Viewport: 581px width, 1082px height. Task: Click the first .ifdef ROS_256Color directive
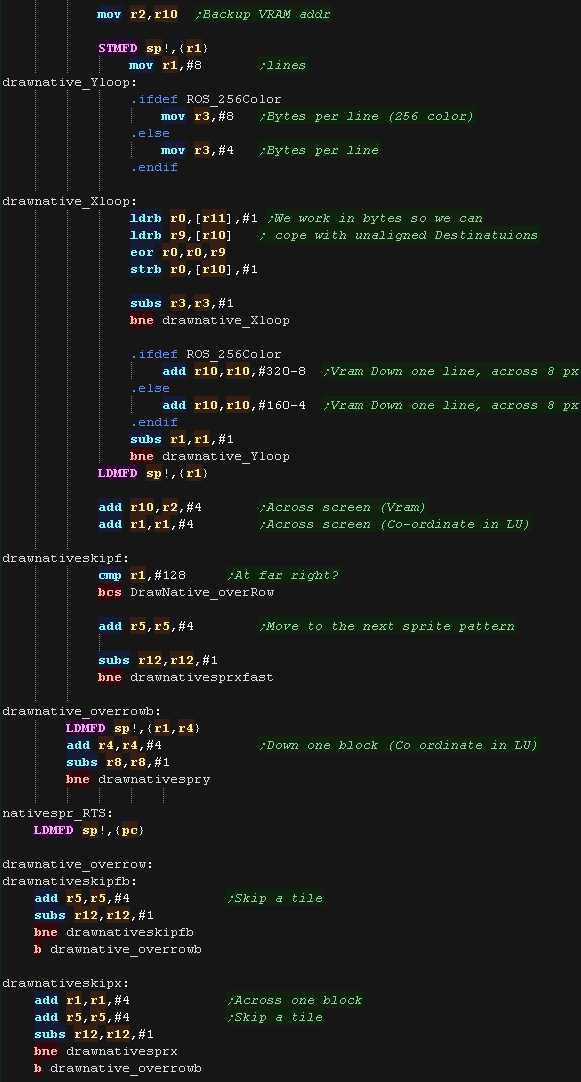tap(206, 99)
